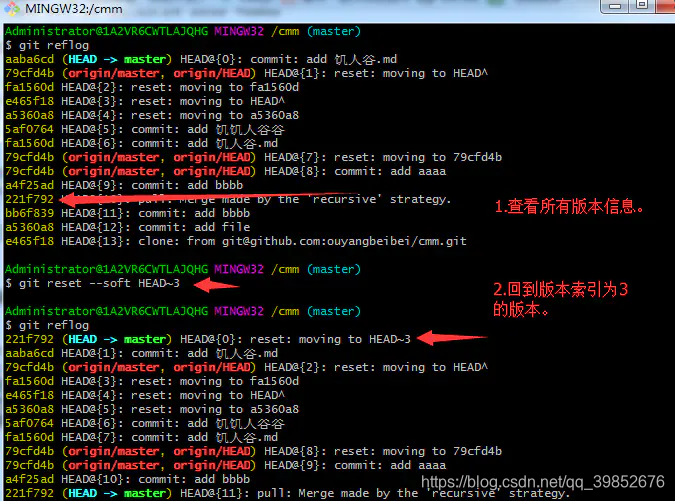This screenshot has width=675, height=501.
Task: Select line 'HEAD@{3}: reset: moving to fa1560d'
Action: pyautogui.click(x=152, y=381)
